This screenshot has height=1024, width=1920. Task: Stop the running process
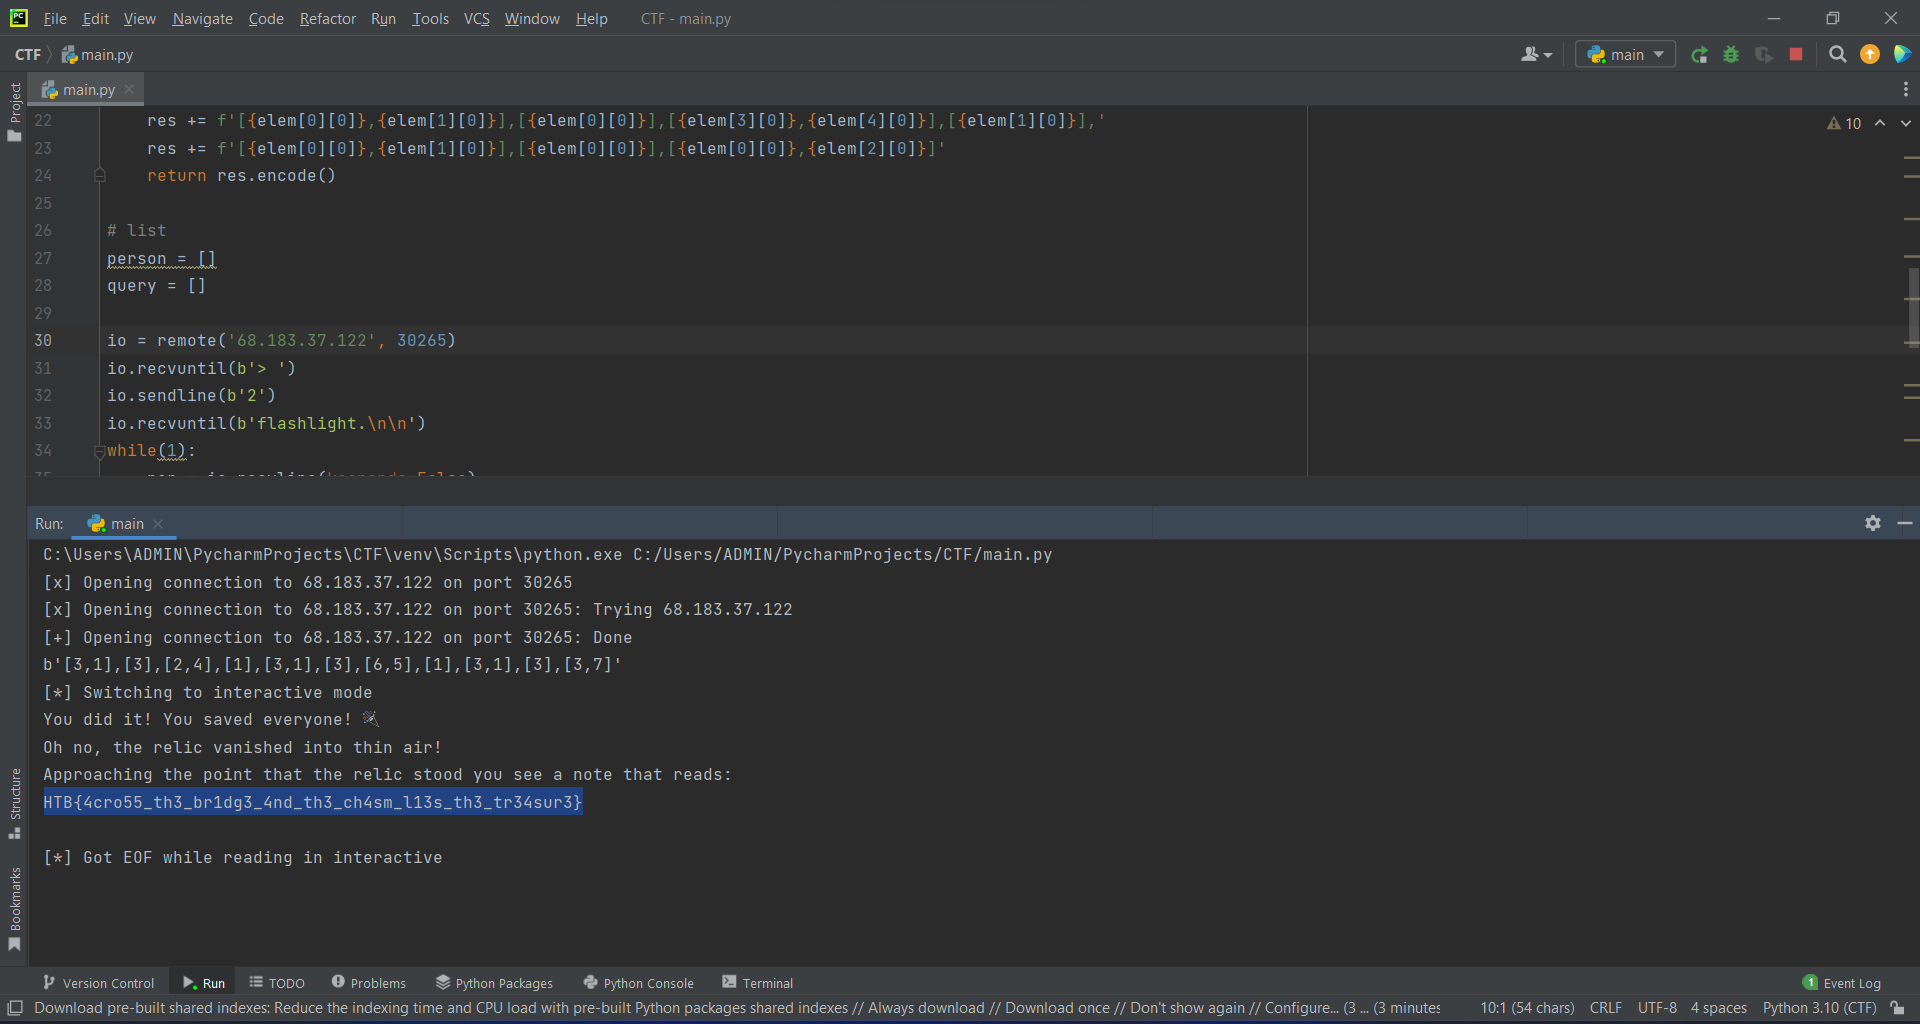tap(1796, 54)
